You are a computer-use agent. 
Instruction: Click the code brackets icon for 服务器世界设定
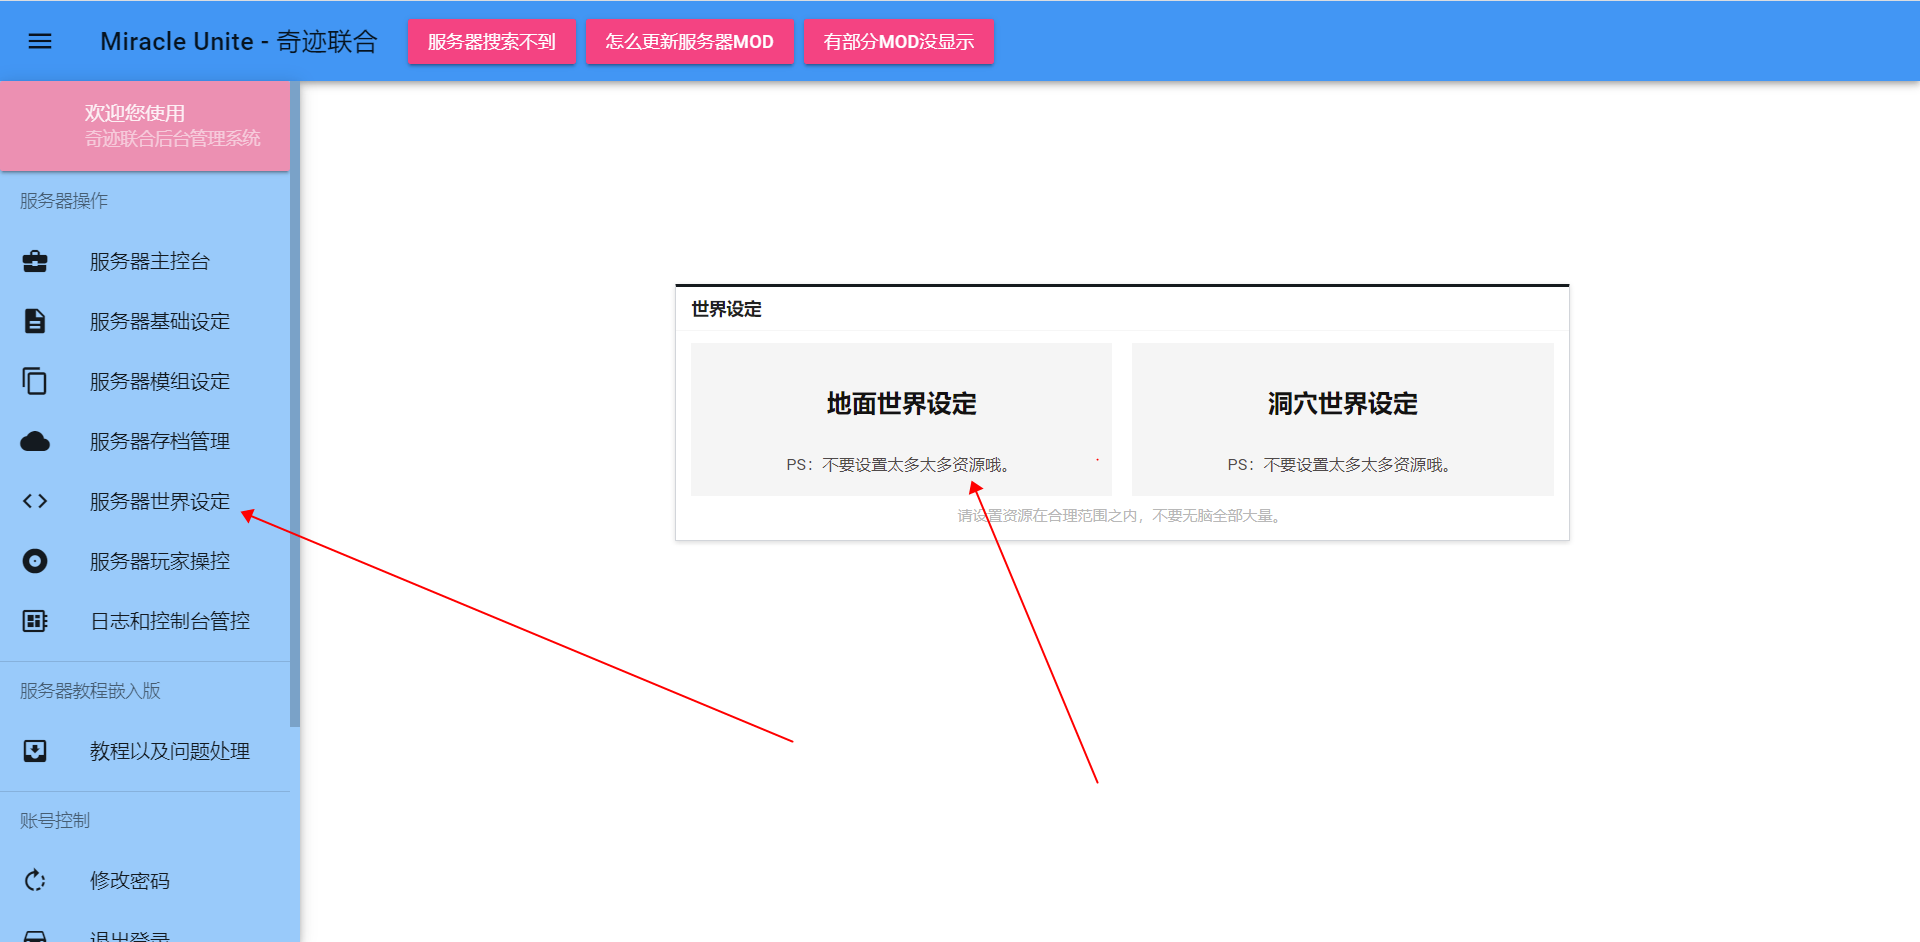[35, 501]
